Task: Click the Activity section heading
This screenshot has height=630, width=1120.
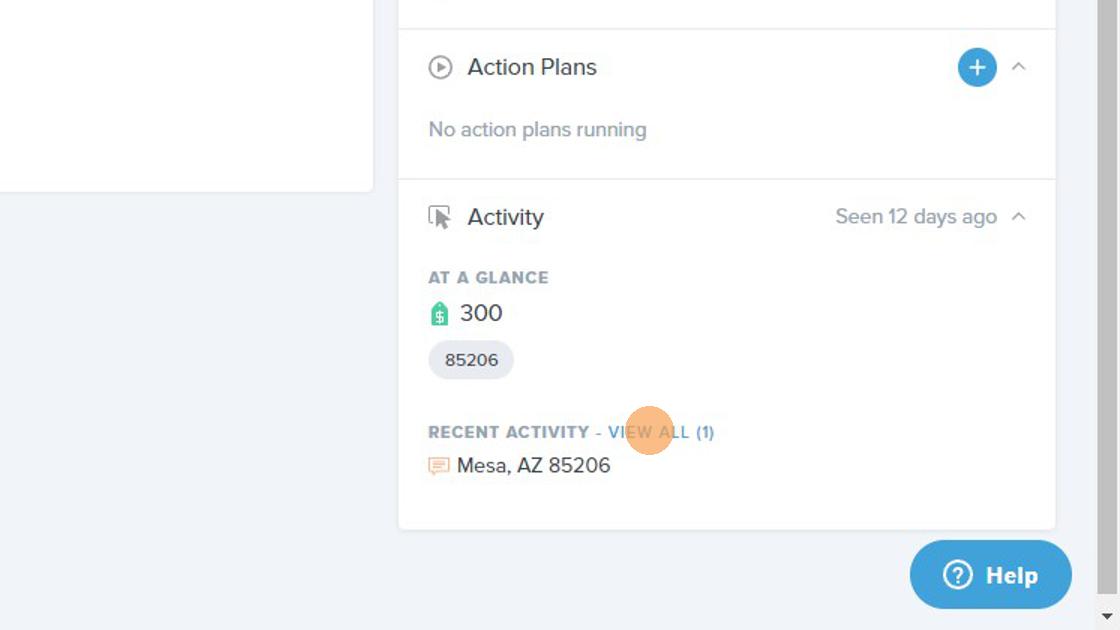Action: [x=505, y=217]
